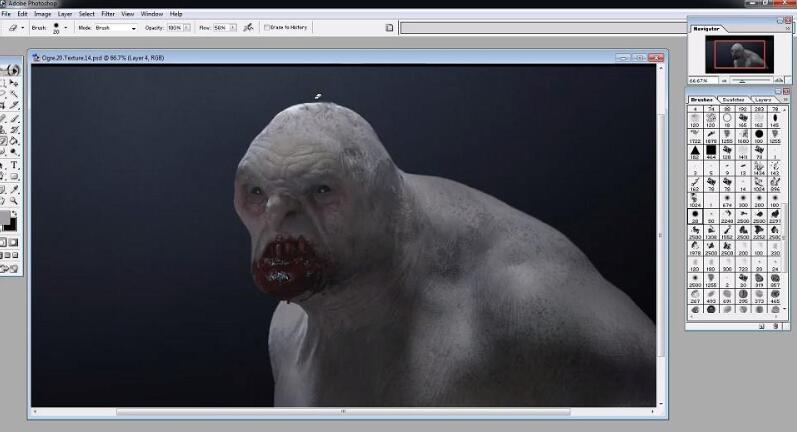Viewport: 797px width, 432px height.
Task: Select the Slice tool in the toolbox
Action: 14,106
